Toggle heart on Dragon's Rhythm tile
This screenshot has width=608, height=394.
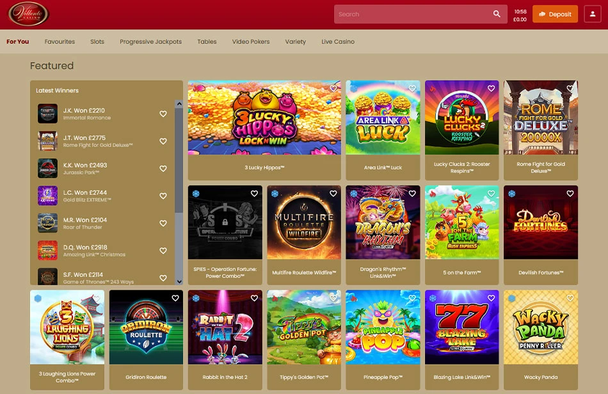pyautogui.click(x=412, y=193)
